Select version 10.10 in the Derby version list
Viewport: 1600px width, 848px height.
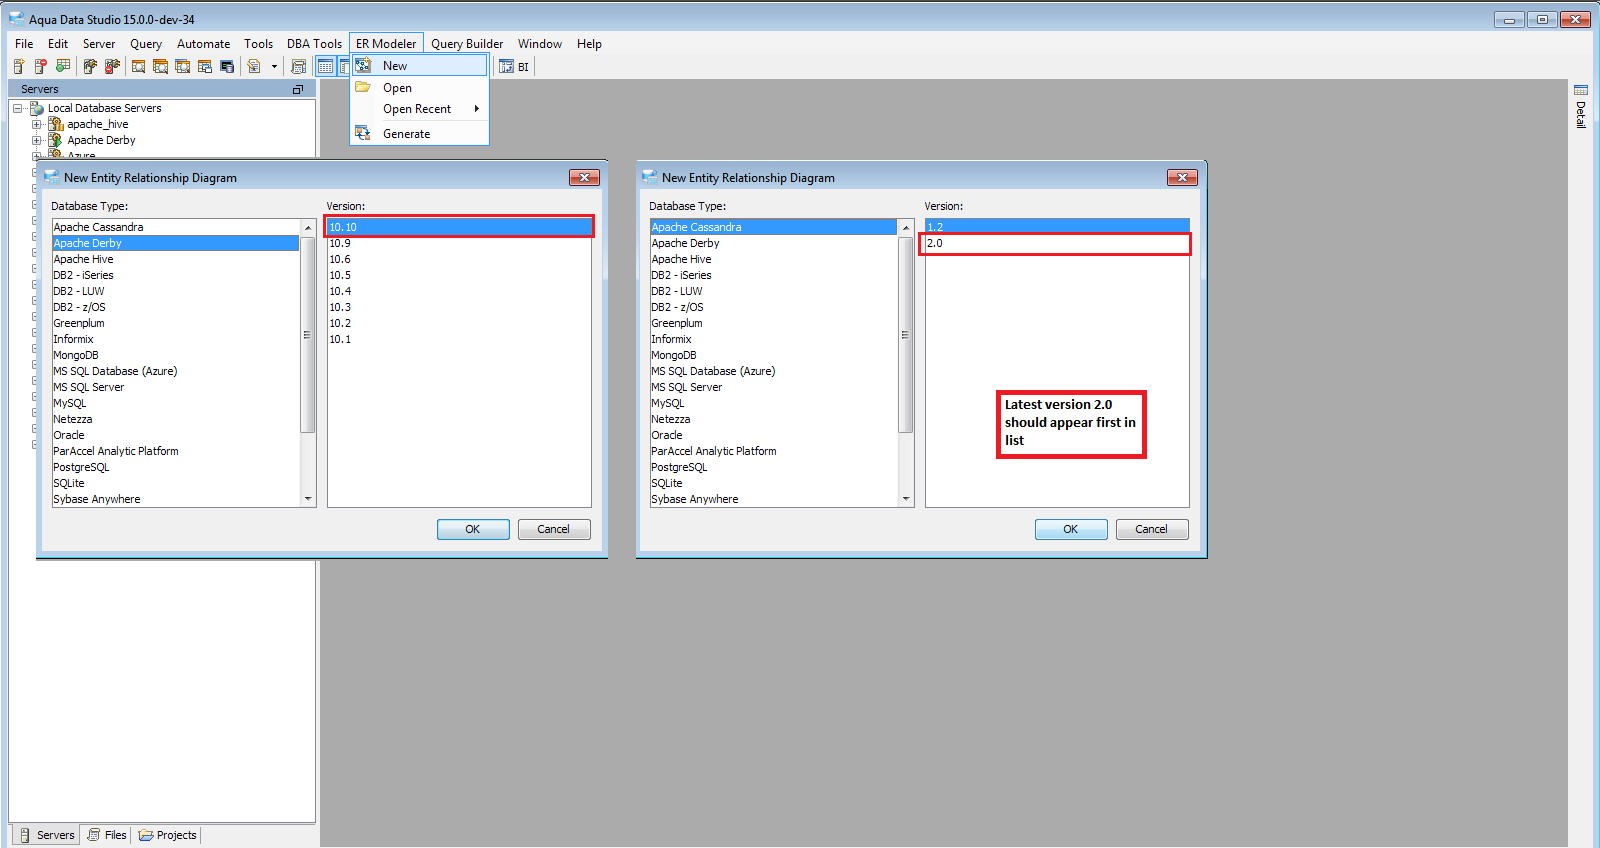click(459, 227)
